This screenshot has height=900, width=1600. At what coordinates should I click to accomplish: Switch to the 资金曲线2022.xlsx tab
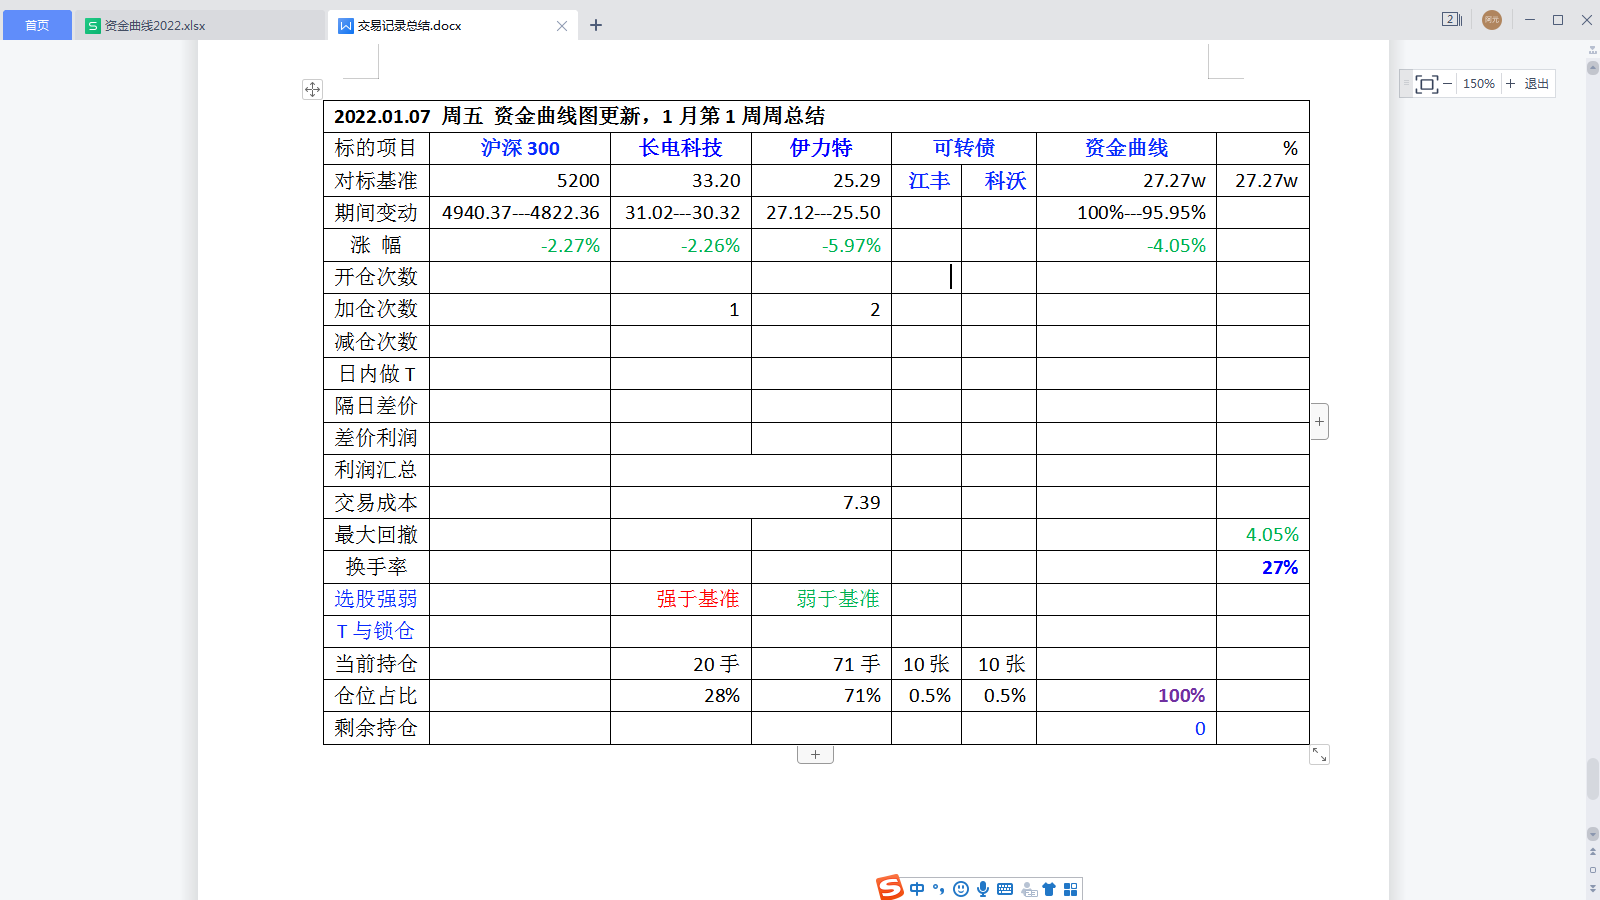coord(148,25)
